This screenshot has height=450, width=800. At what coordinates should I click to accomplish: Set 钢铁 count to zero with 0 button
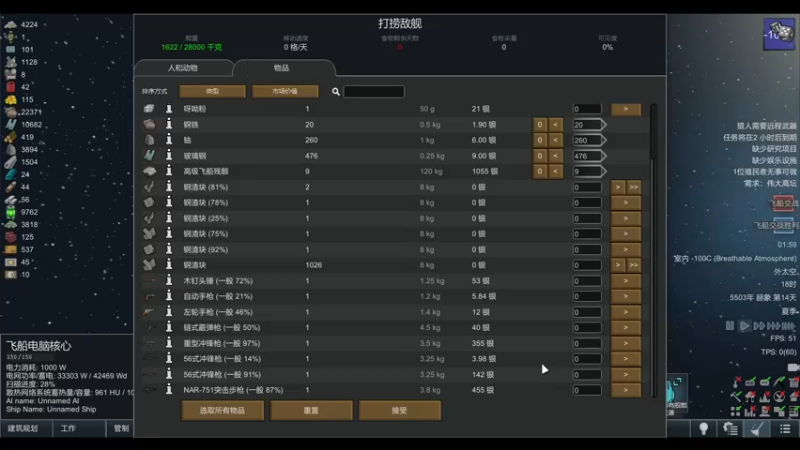click(540, 124)
